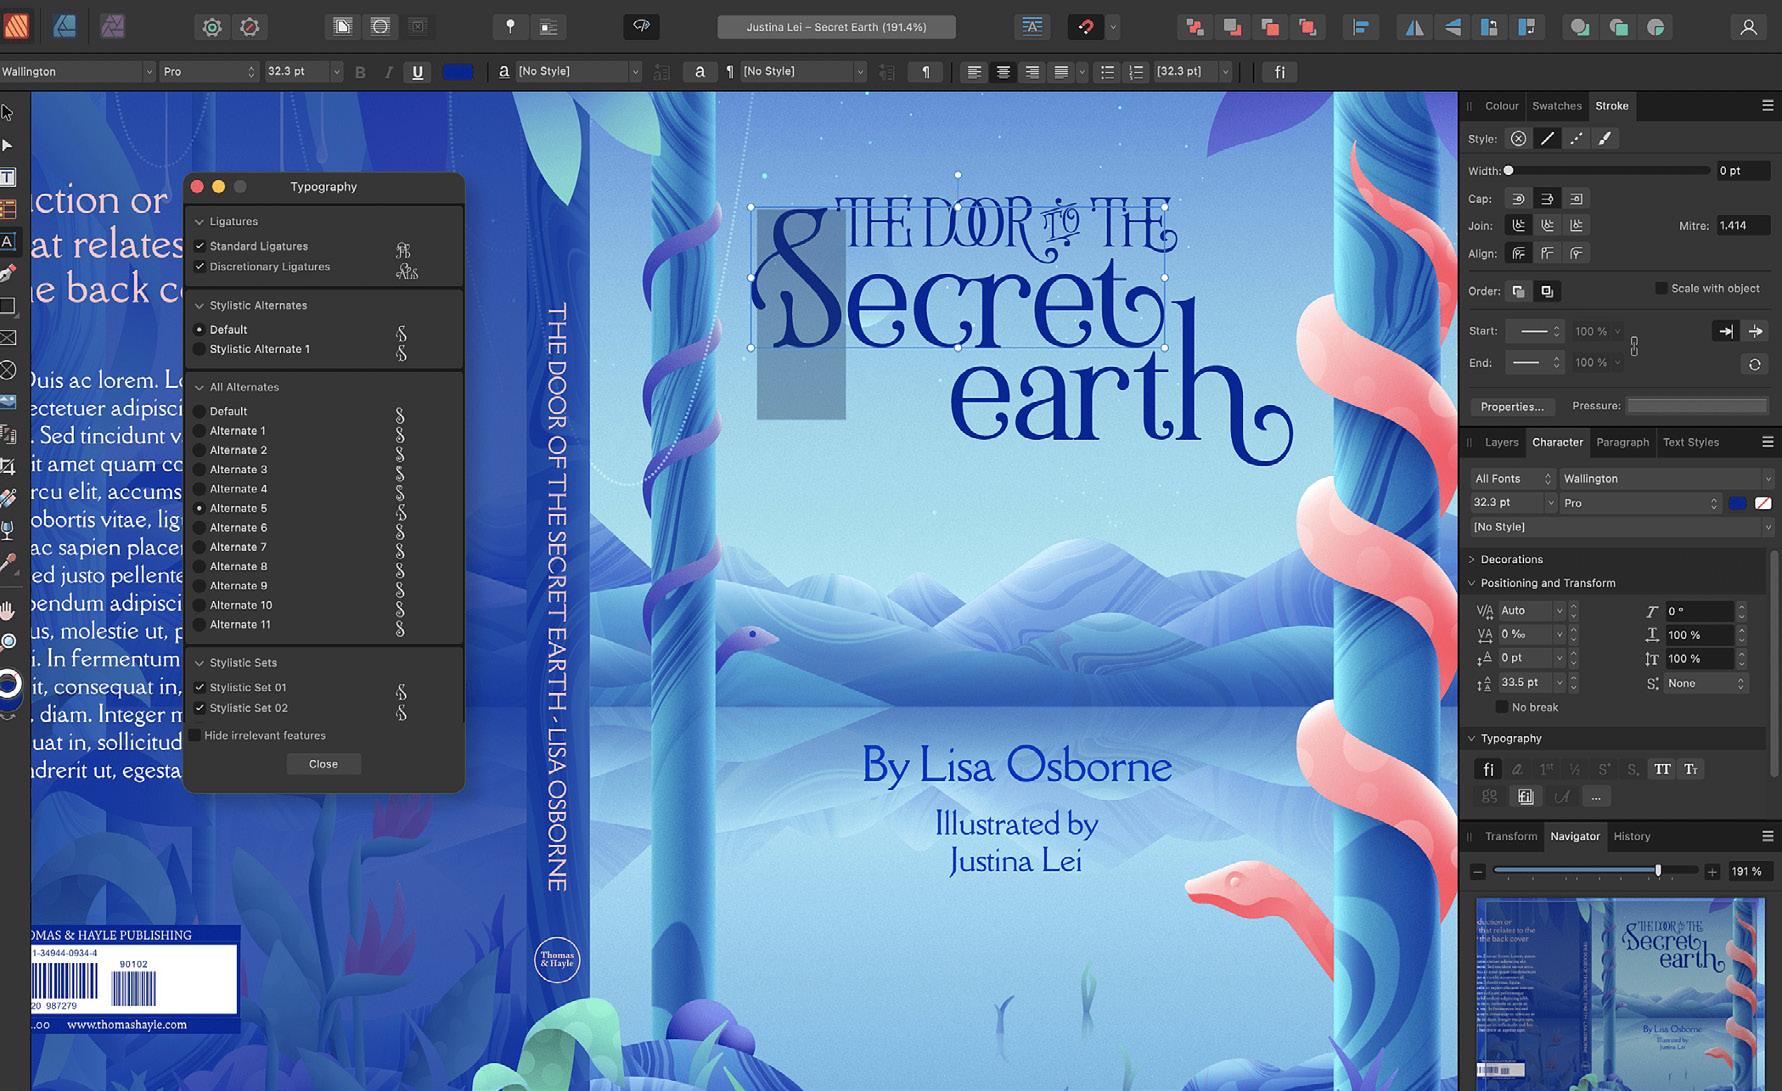Toggle bulleted list formatting
1782x1091 pixels.
(x=1107, y=72)
